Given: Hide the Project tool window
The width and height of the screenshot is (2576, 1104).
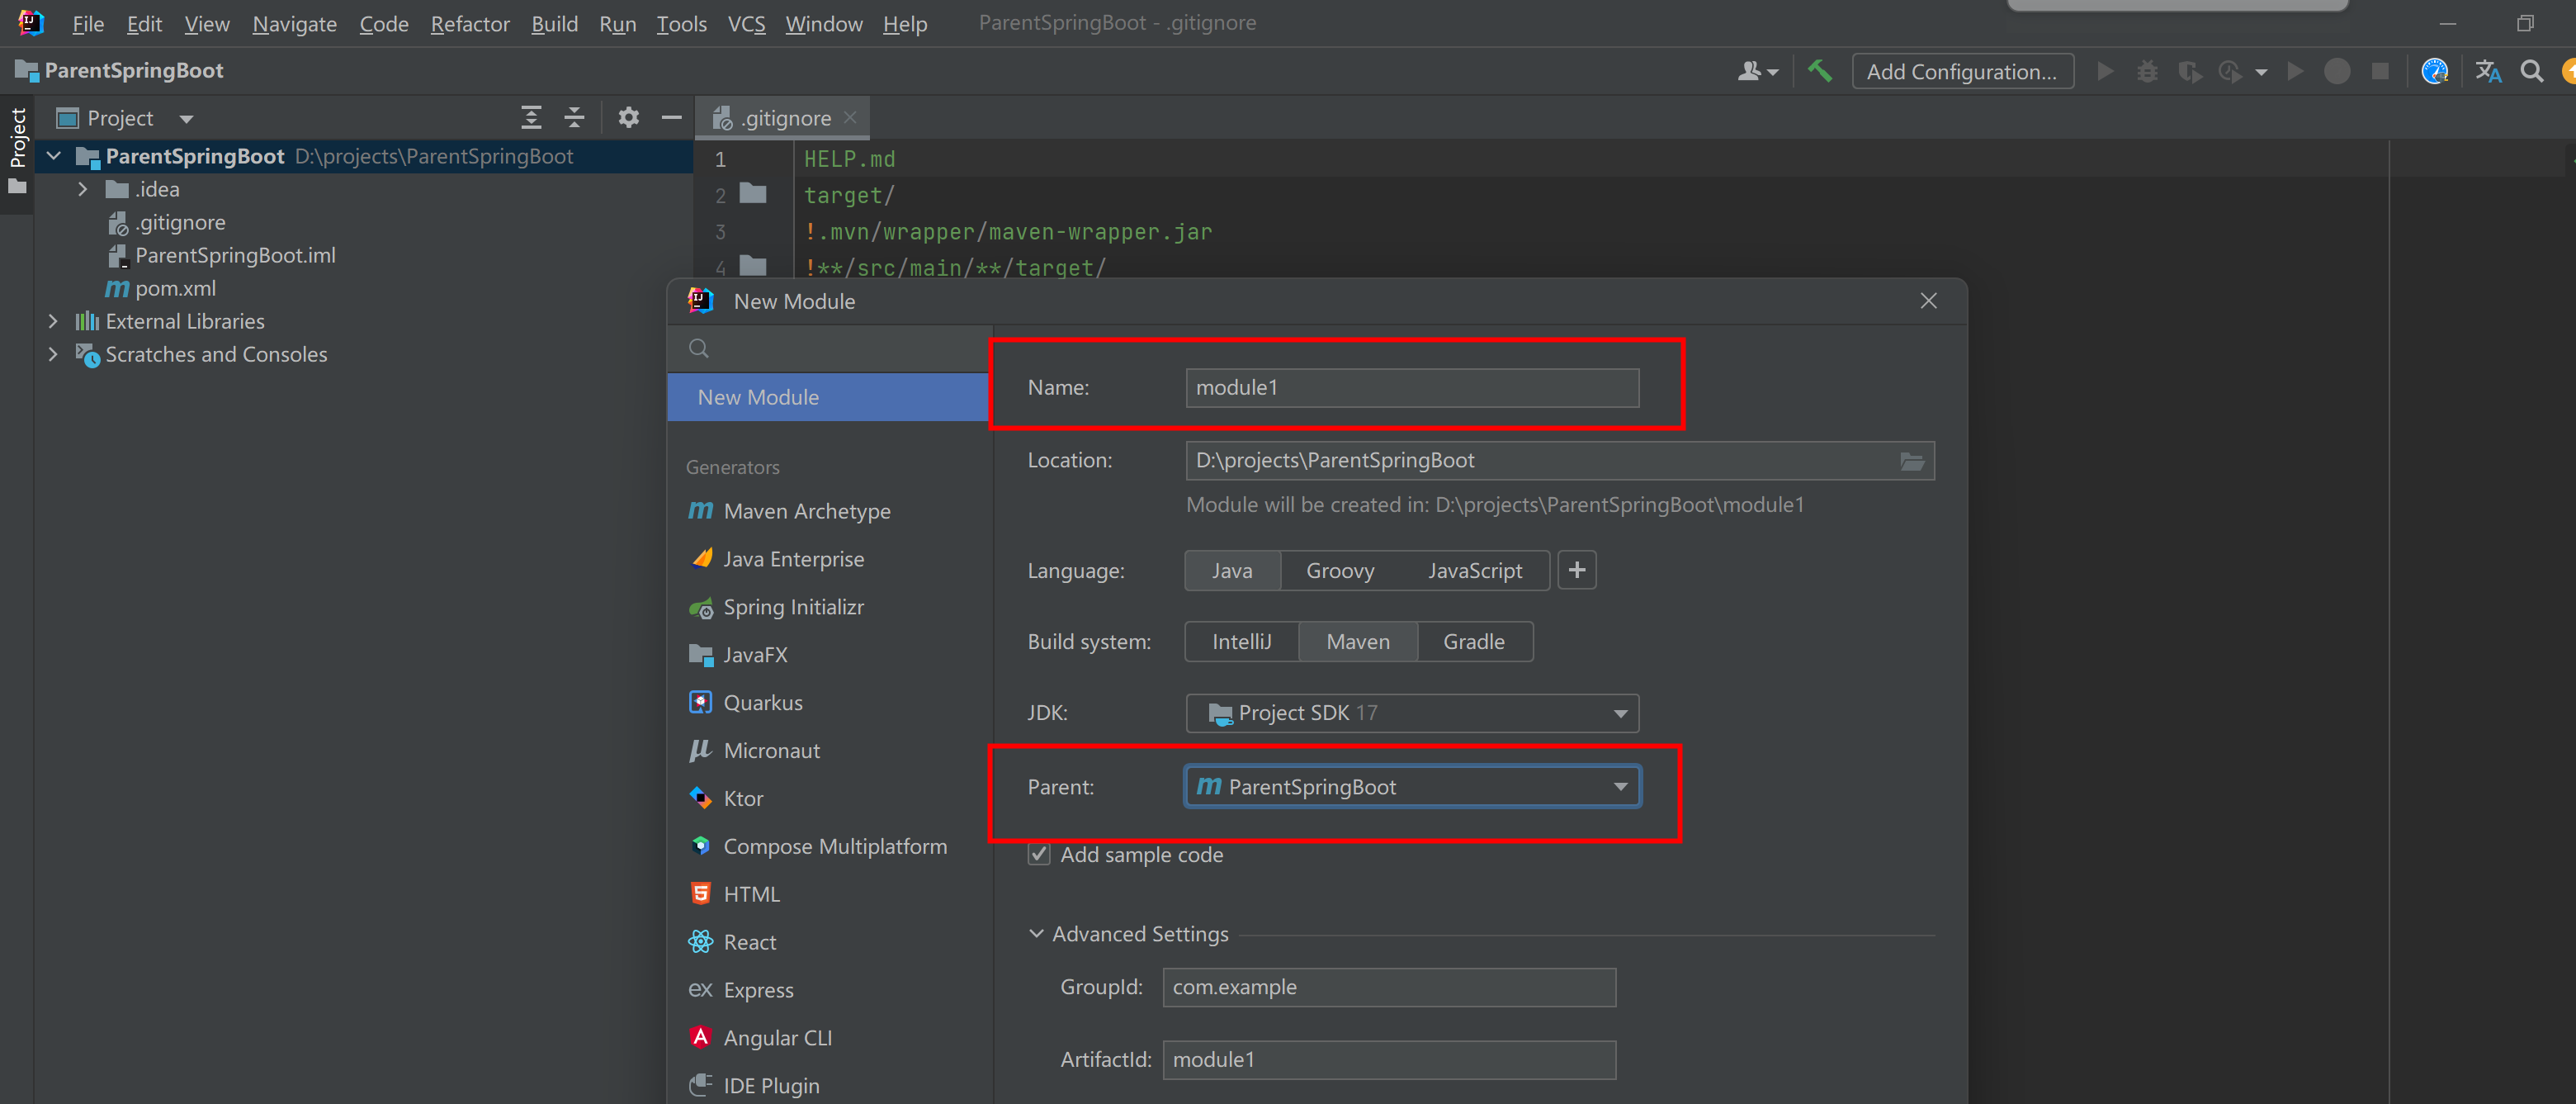Looking at the screenshot, I should tap(672, 118).
